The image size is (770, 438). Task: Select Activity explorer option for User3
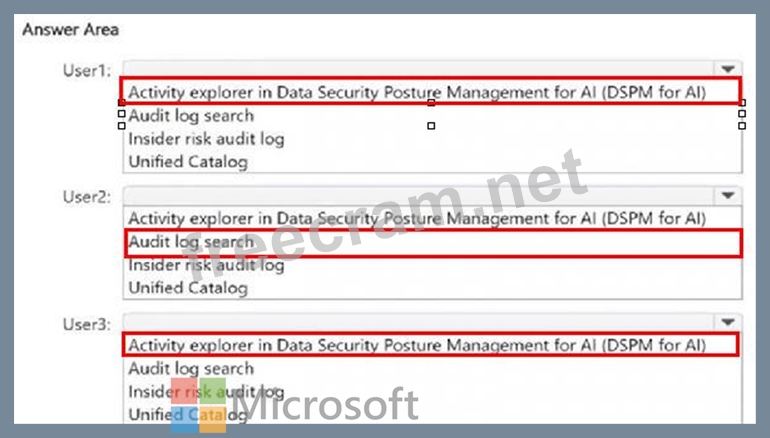click(x=417, y=345)
